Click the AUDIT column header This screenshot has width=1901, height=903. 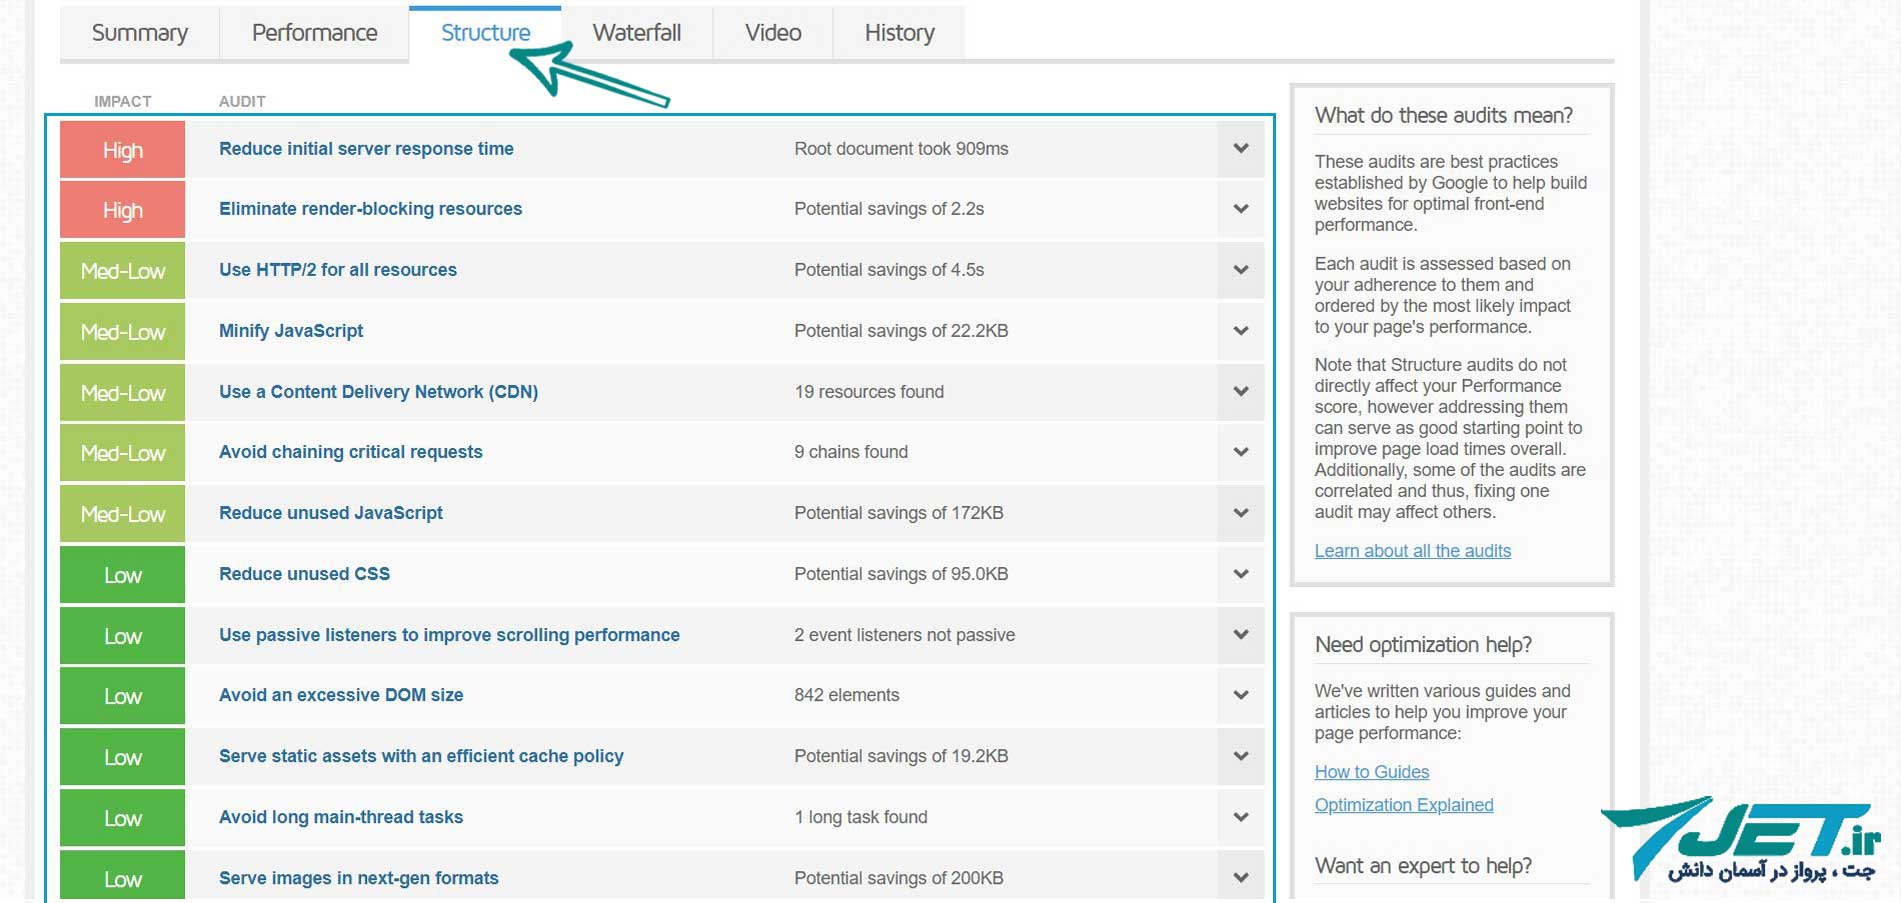(242, 101)
